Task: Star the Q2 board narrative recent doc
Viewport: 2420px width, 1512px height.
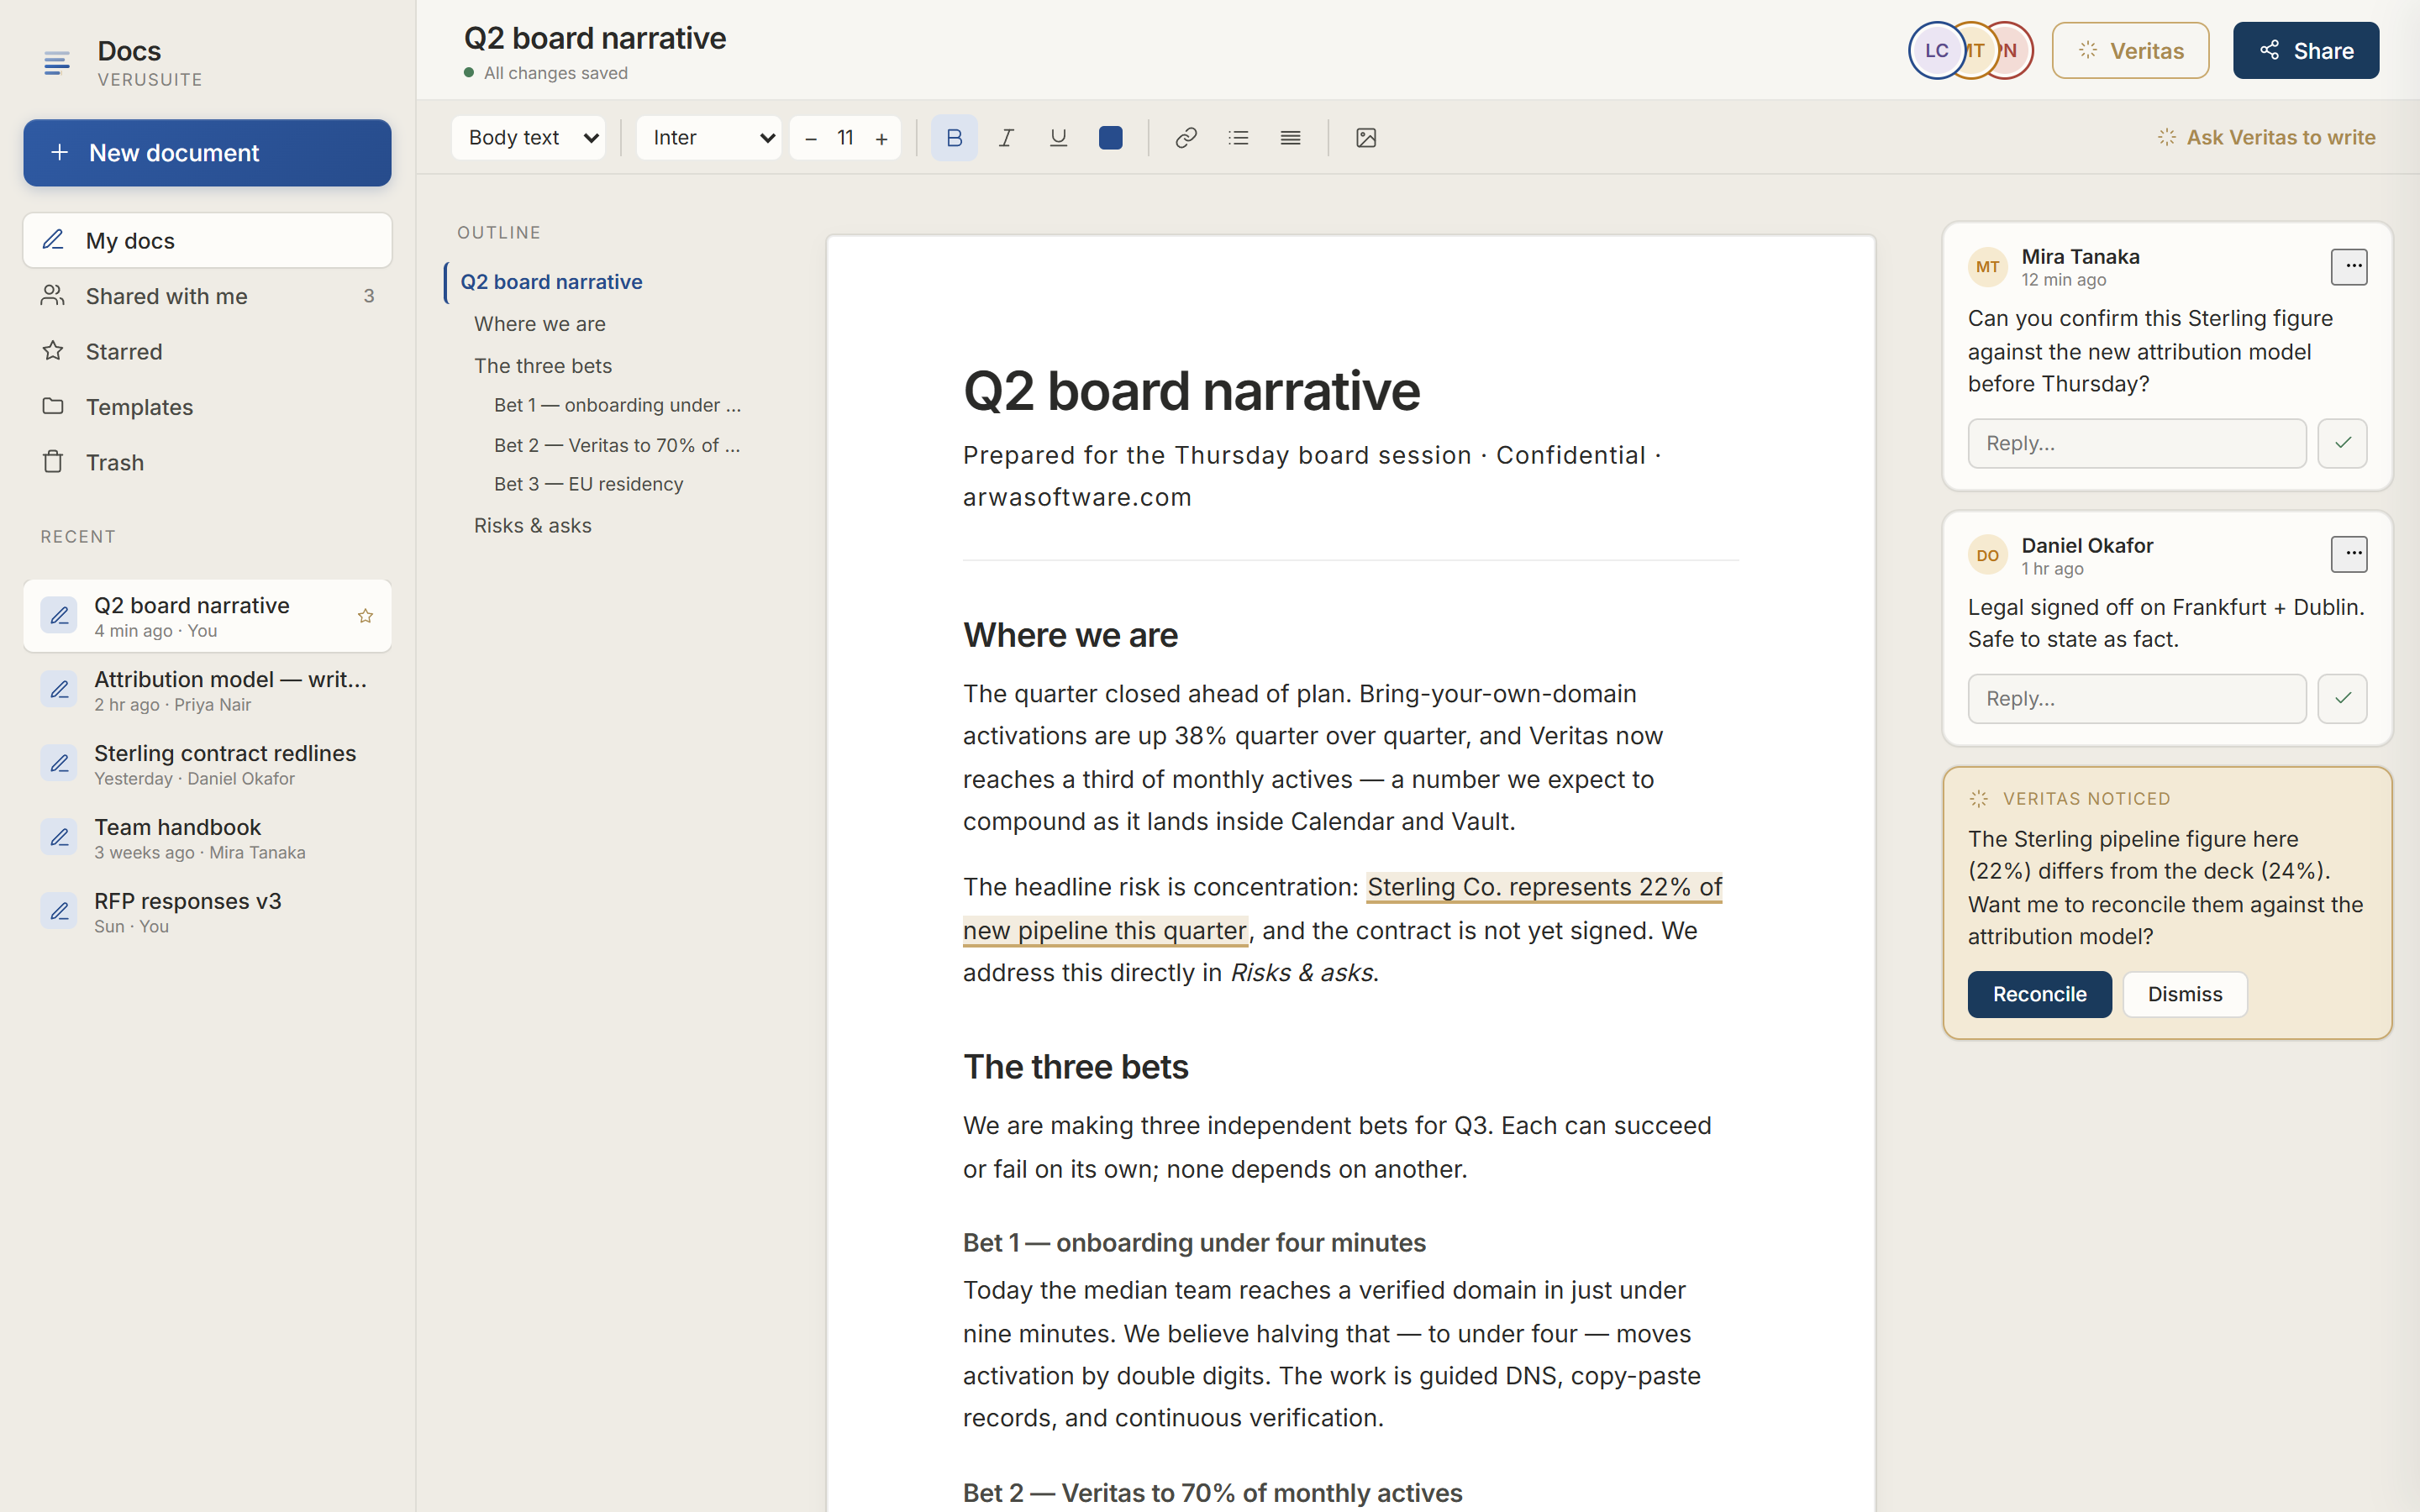Action: 365,616
